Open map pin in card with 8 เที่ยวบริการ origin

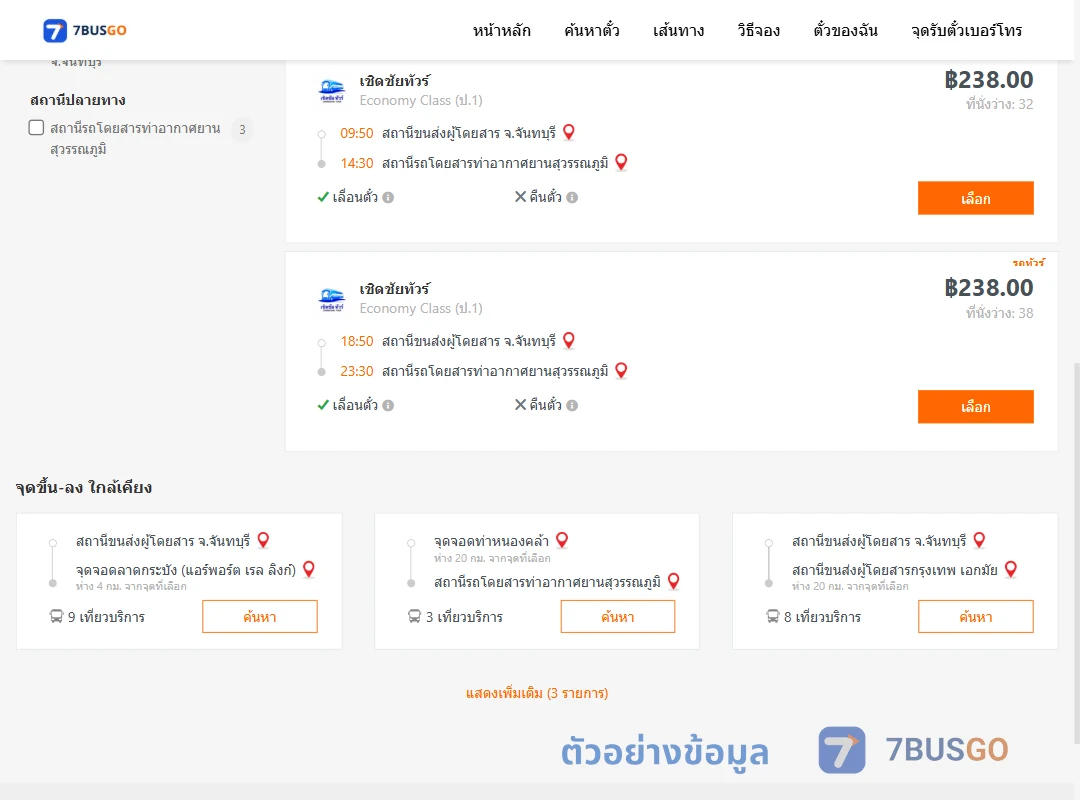tap(979, 540)
